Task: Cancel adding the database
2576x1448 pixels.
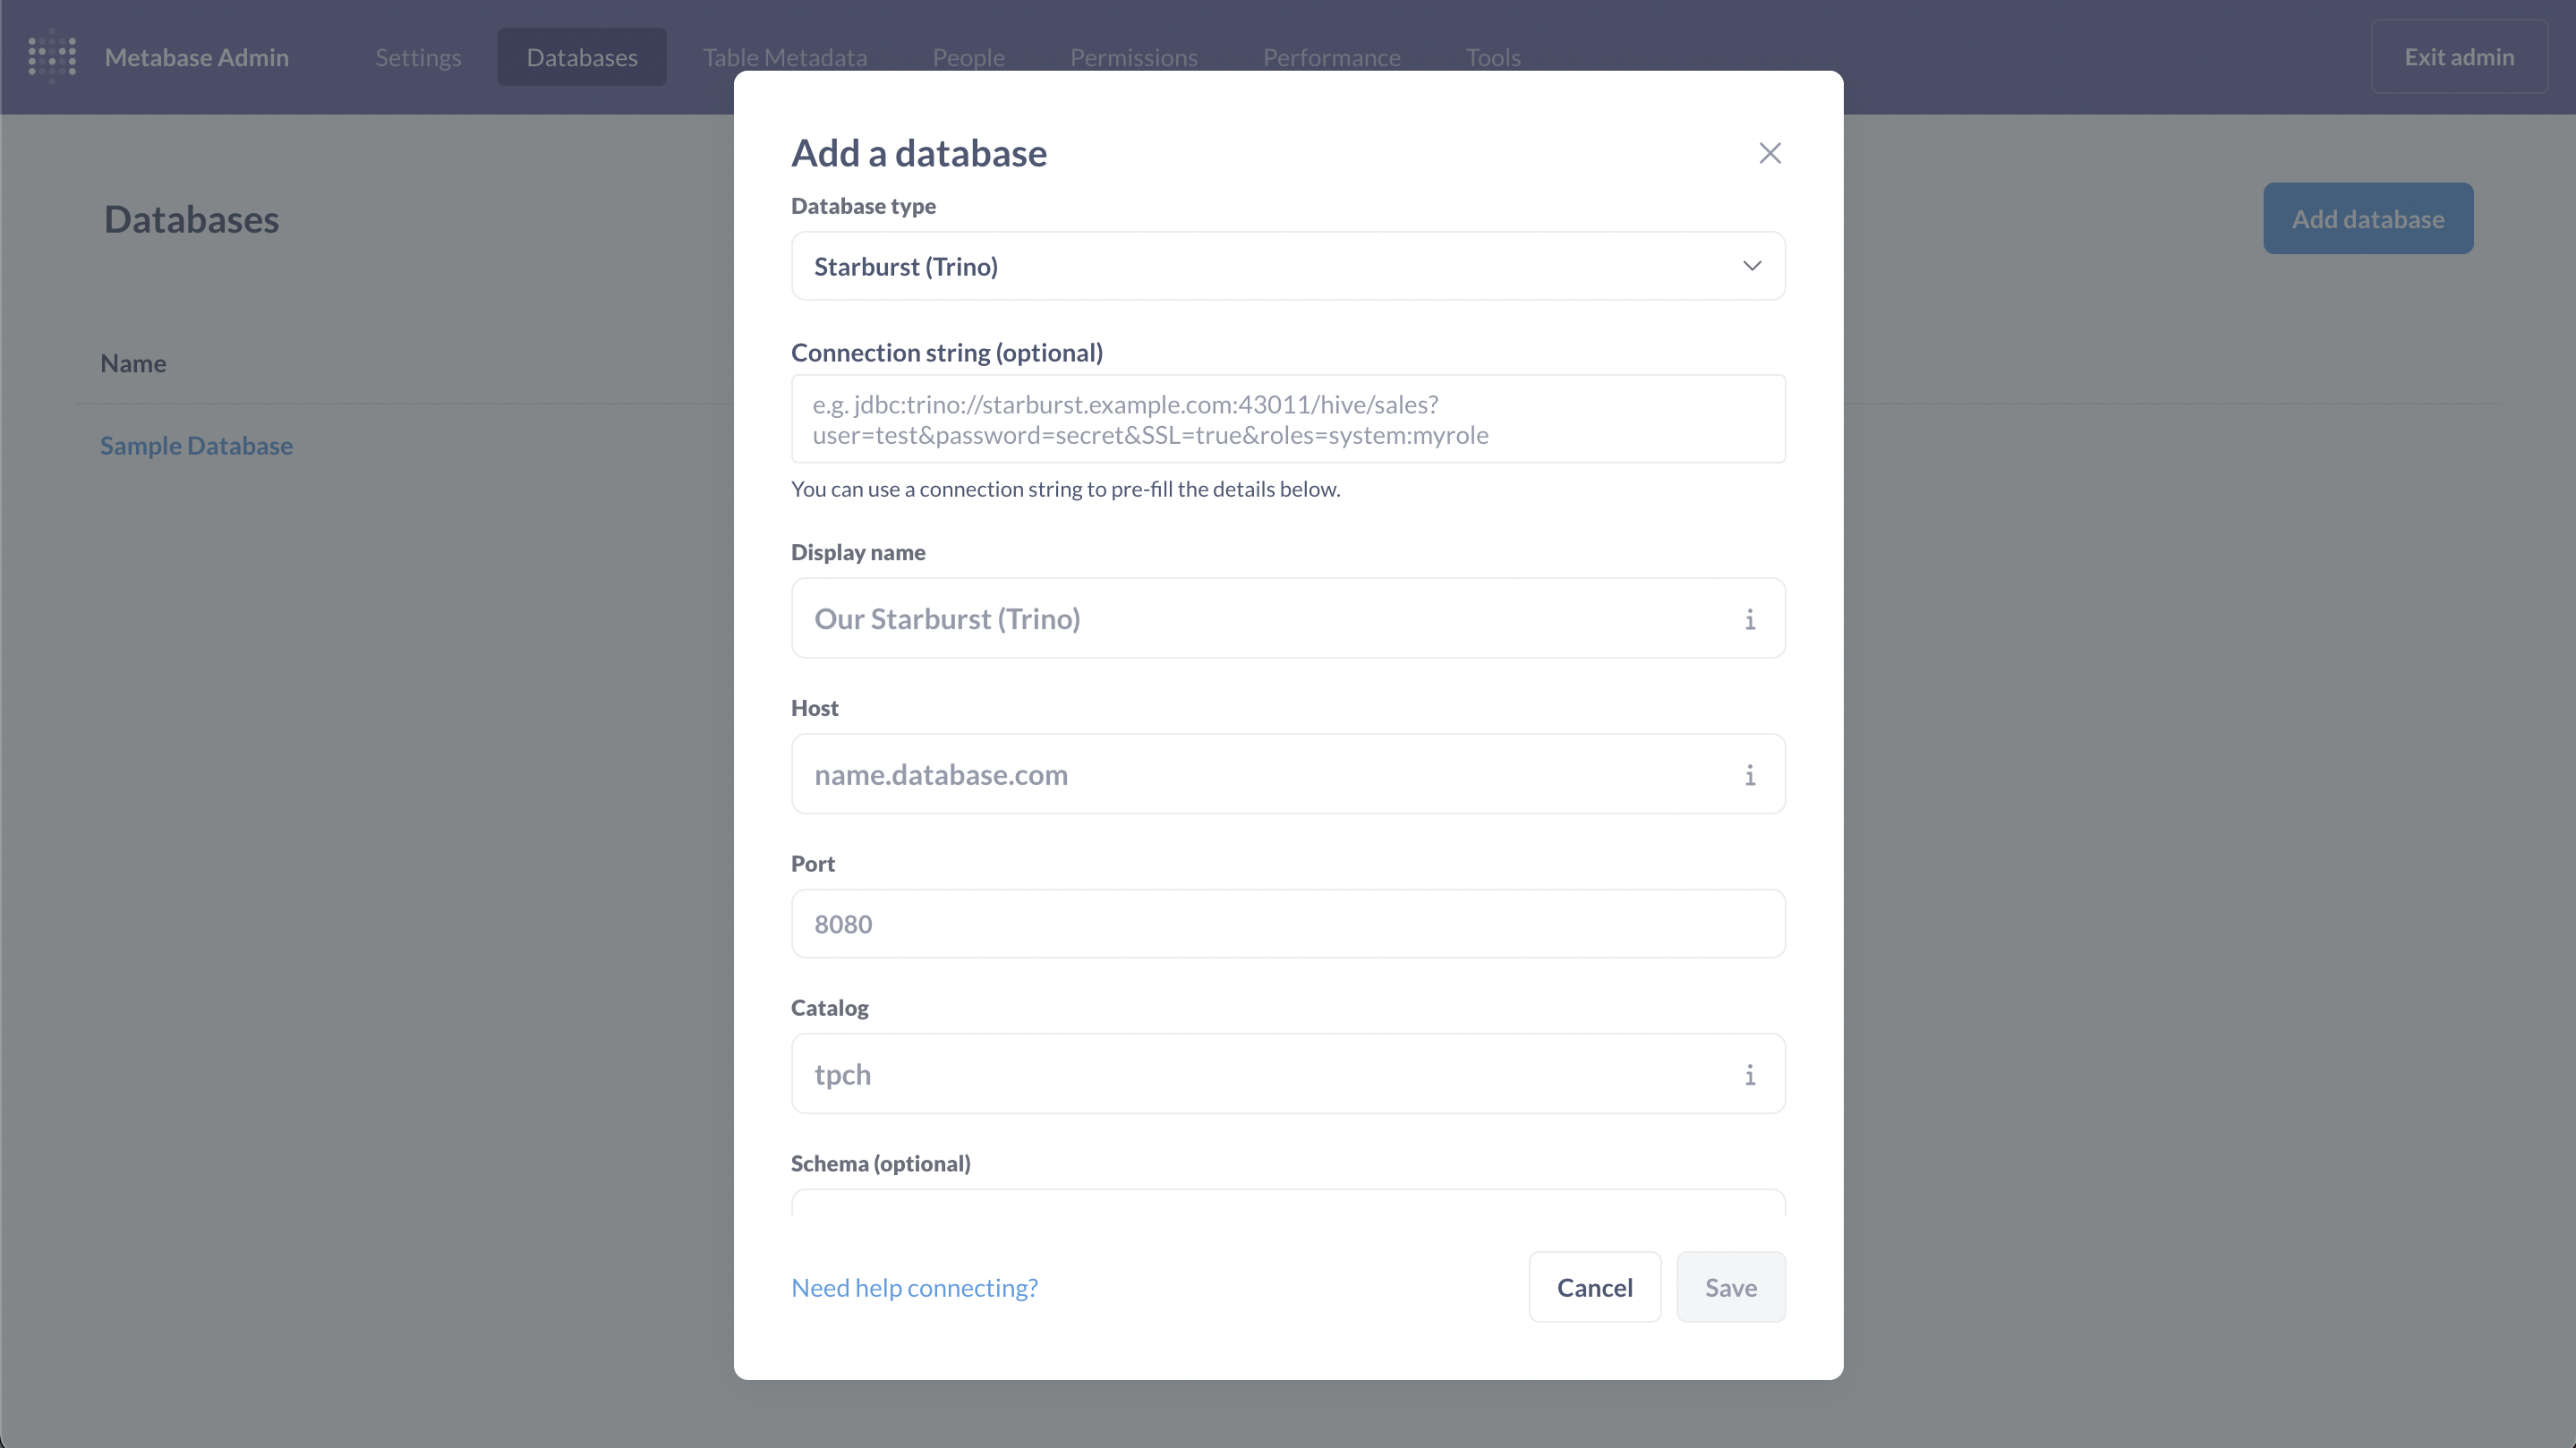Action: point(1593,1287)
